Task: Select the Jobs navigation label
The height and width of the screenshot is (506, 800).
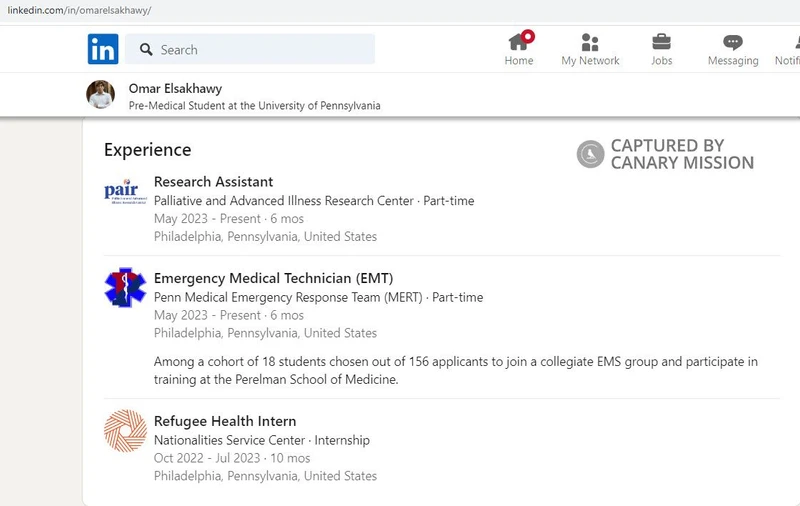Action: pos(661,61)
